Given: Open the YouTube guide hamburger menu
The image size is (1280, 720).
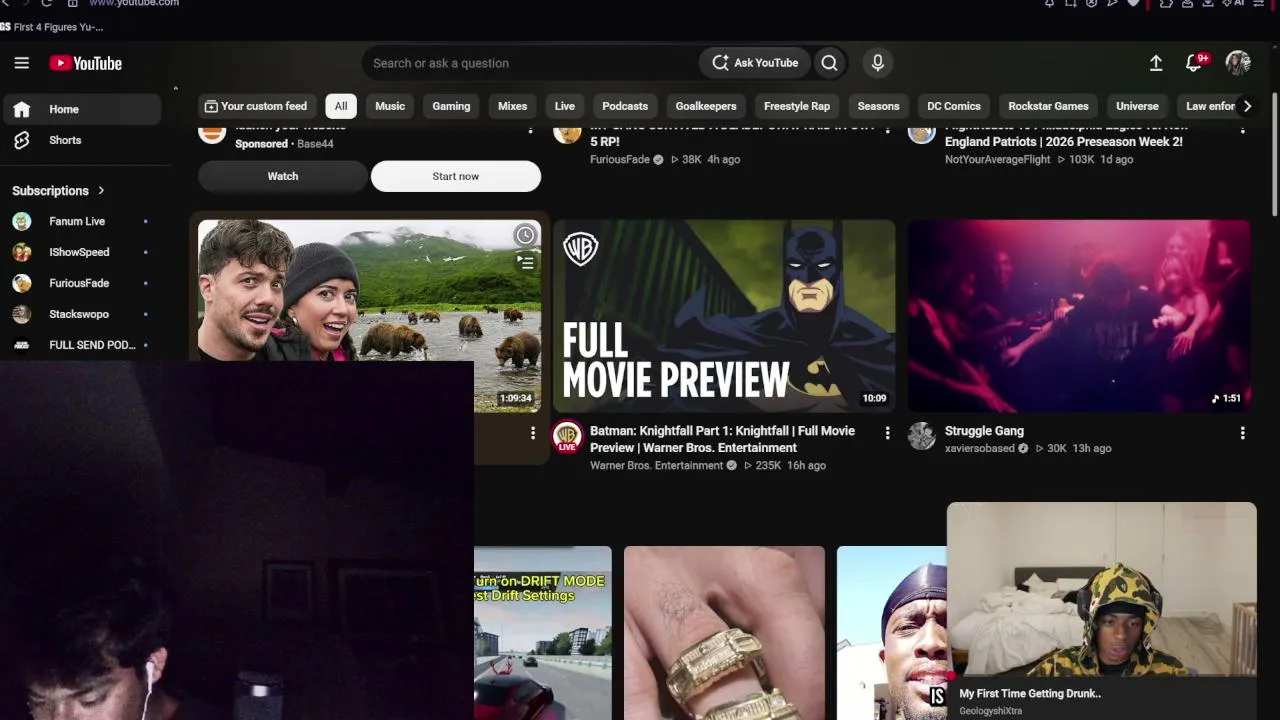Looking at the screenshot, I should pyautogui.click(x=22, y=63).
